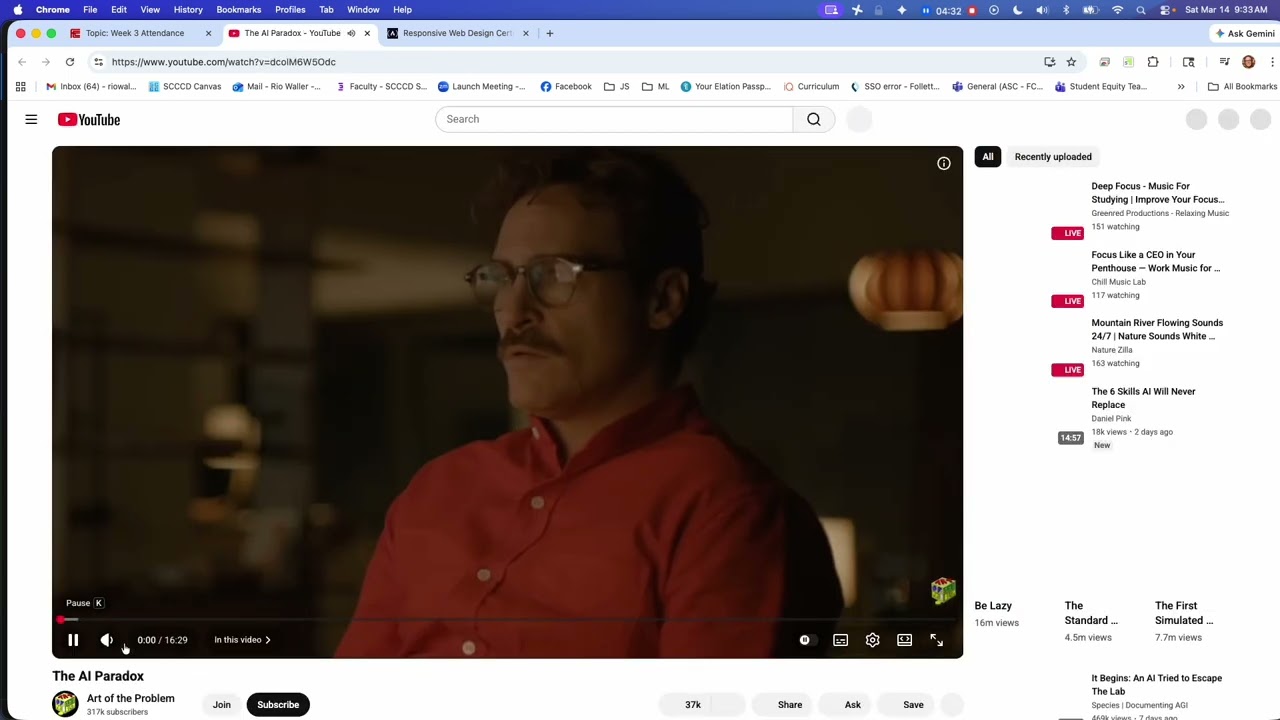
Task: Expand the JS bookmarks folder
Action: [617, 87]
